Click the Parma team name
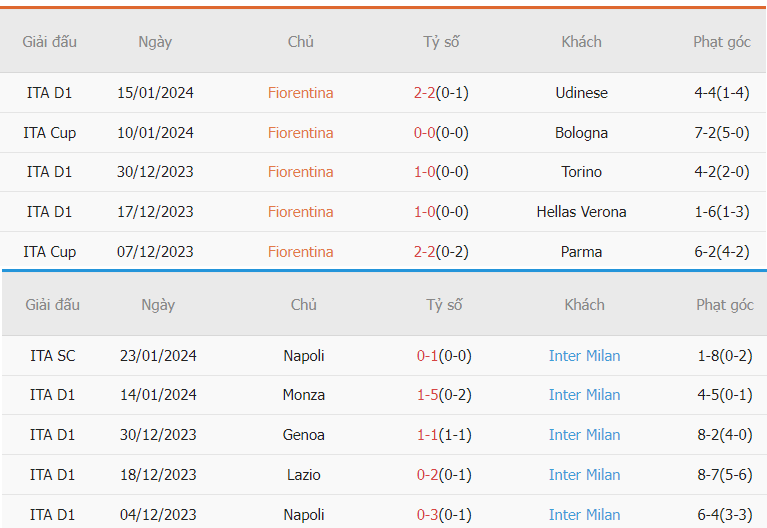 tap(581, 252)
